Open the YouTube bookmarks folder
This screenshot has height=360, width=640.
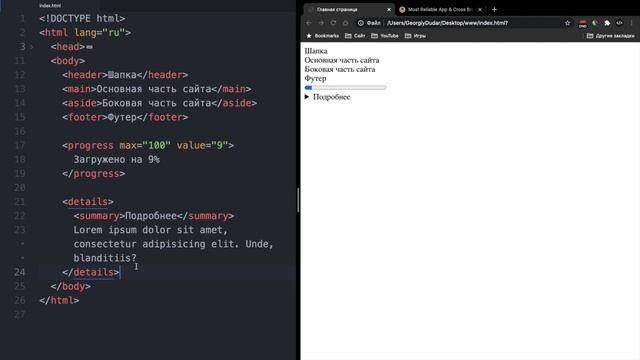385,36
